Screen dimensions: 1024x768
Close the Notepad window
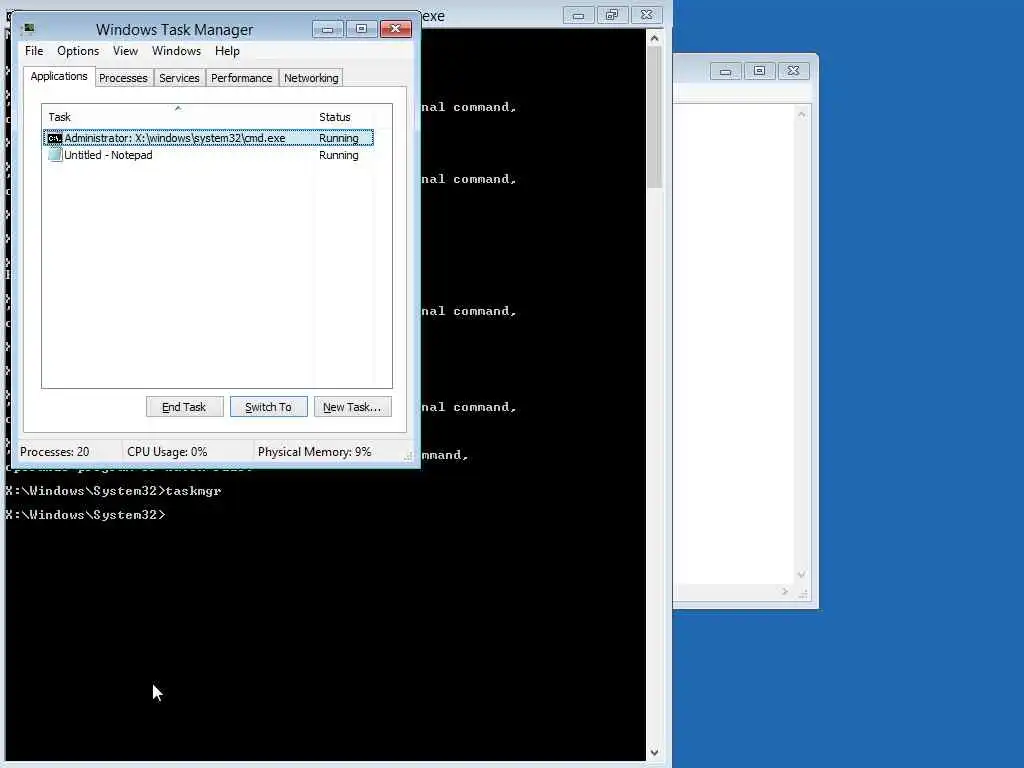pyautogui.click(x=793, y=71)
